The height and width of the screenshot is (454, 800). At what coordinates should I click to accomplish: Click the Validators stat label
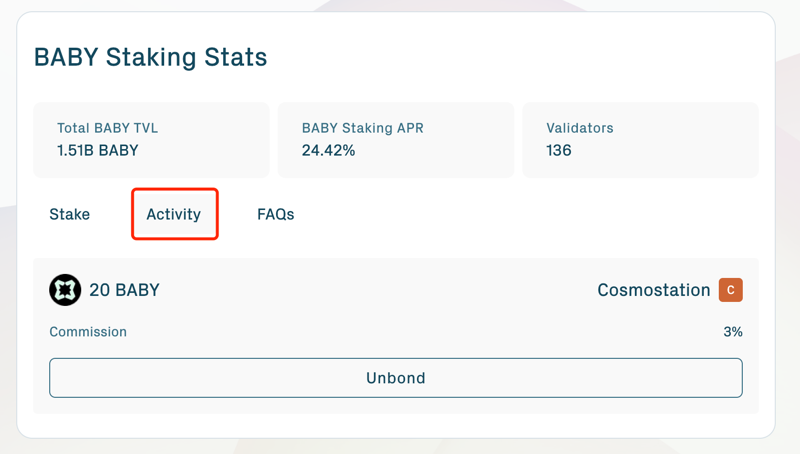click(x=580, y=128)
